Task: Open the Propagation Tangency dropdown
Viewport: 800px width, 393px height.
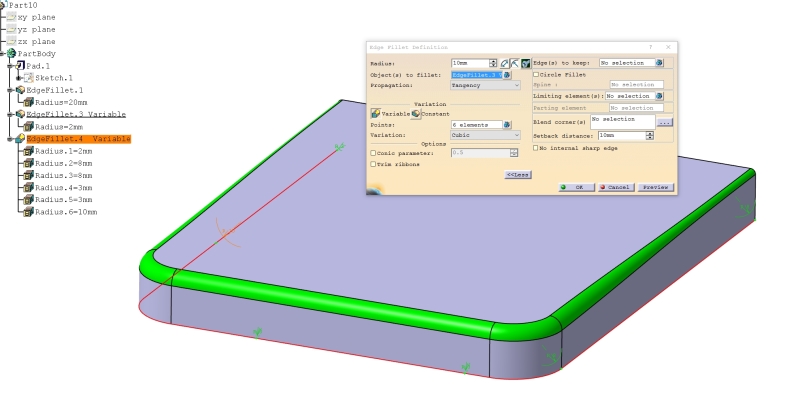Action: (x=485, y=85)
